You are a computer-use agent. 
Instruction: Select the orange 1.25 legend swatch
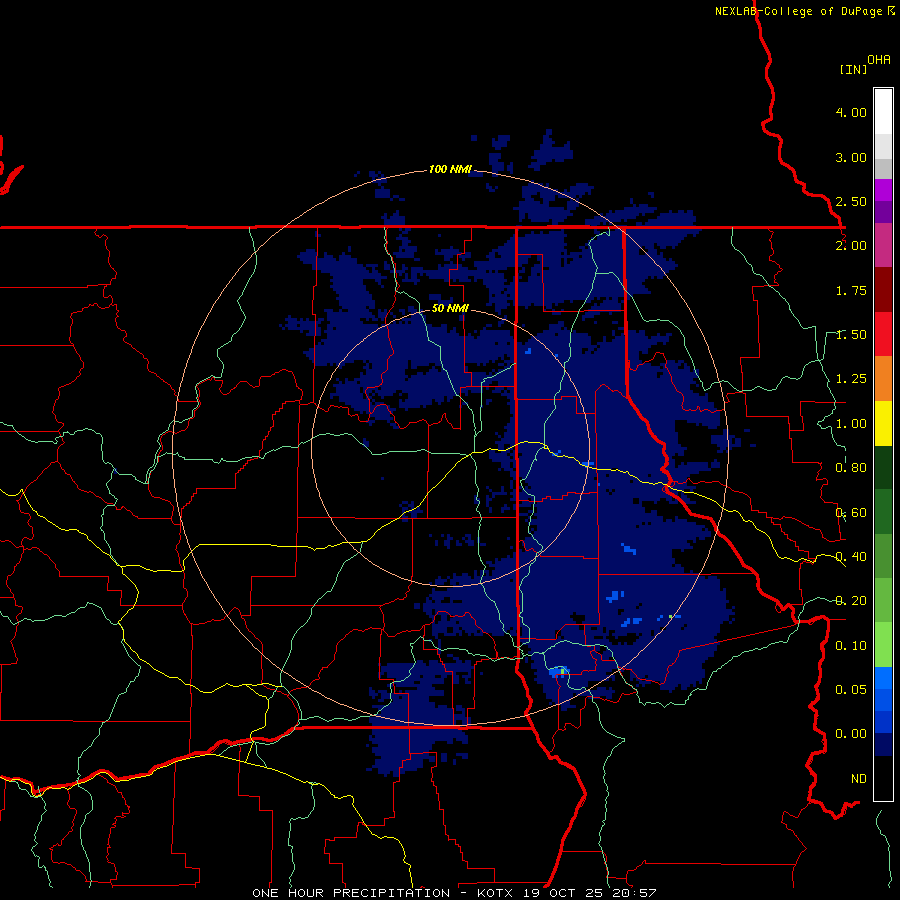883,379
